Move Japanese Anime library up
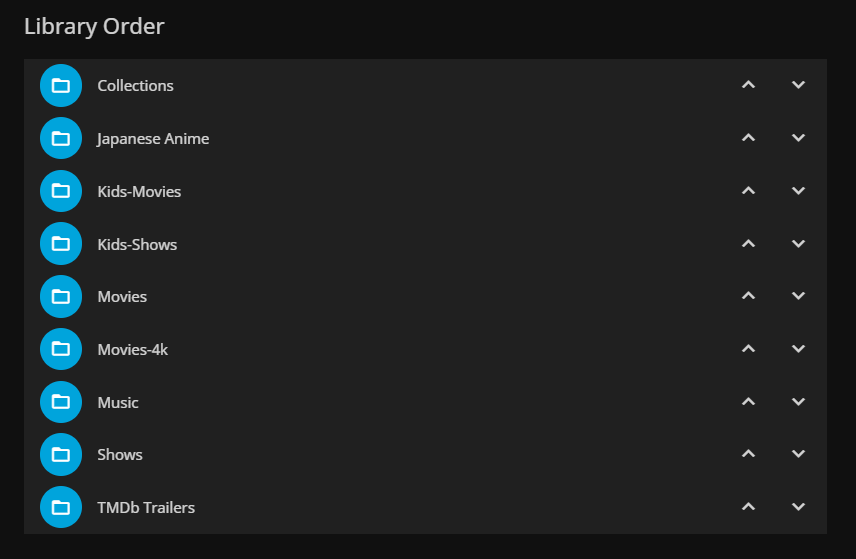The image size is (856, 559). pyautogui.click(x=748, y=138)
